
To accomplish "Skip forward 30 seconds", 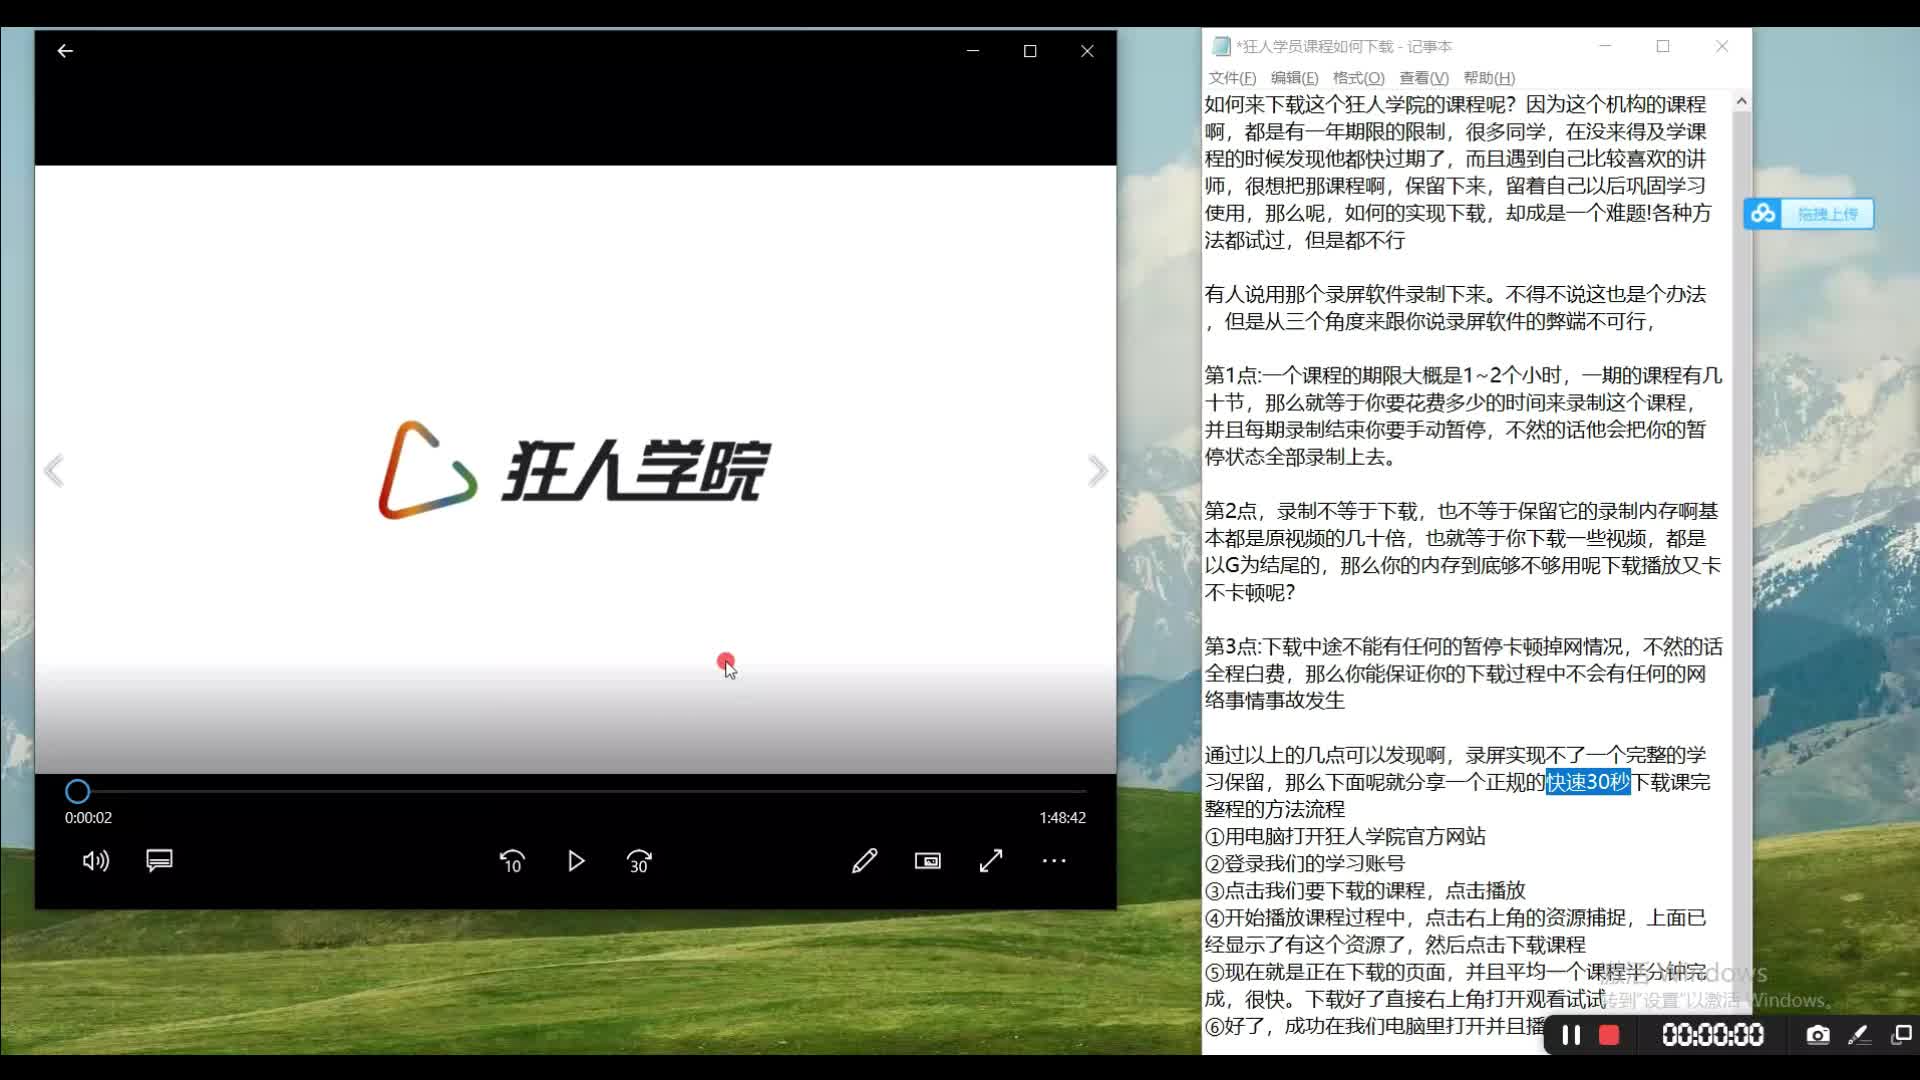I will click(x=639, y=861).
